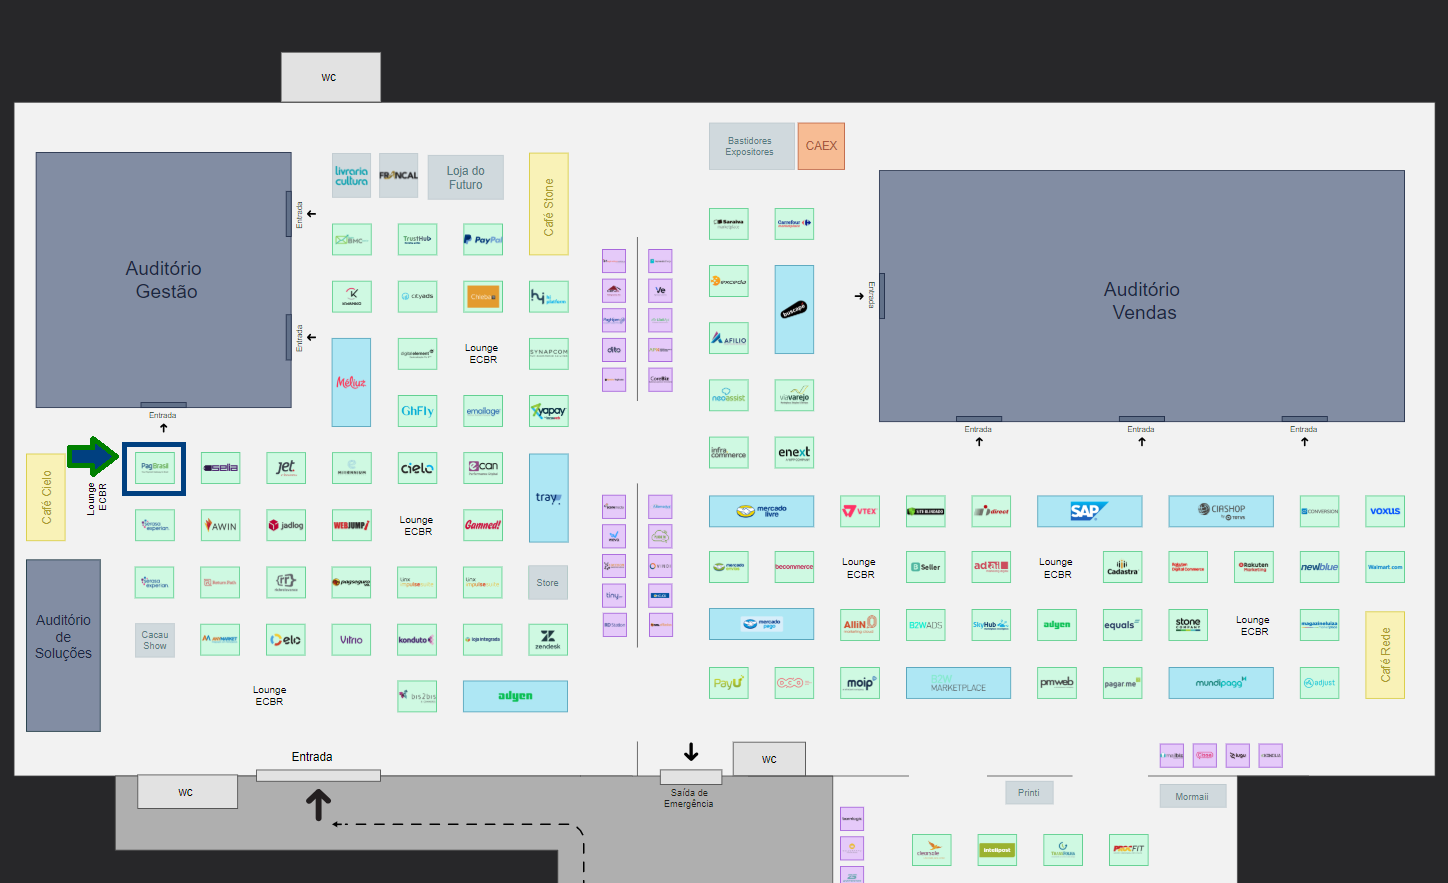The image size is (1448, 883).
Task: Select the AllIn booth
Action: click(x=860, y=625)
